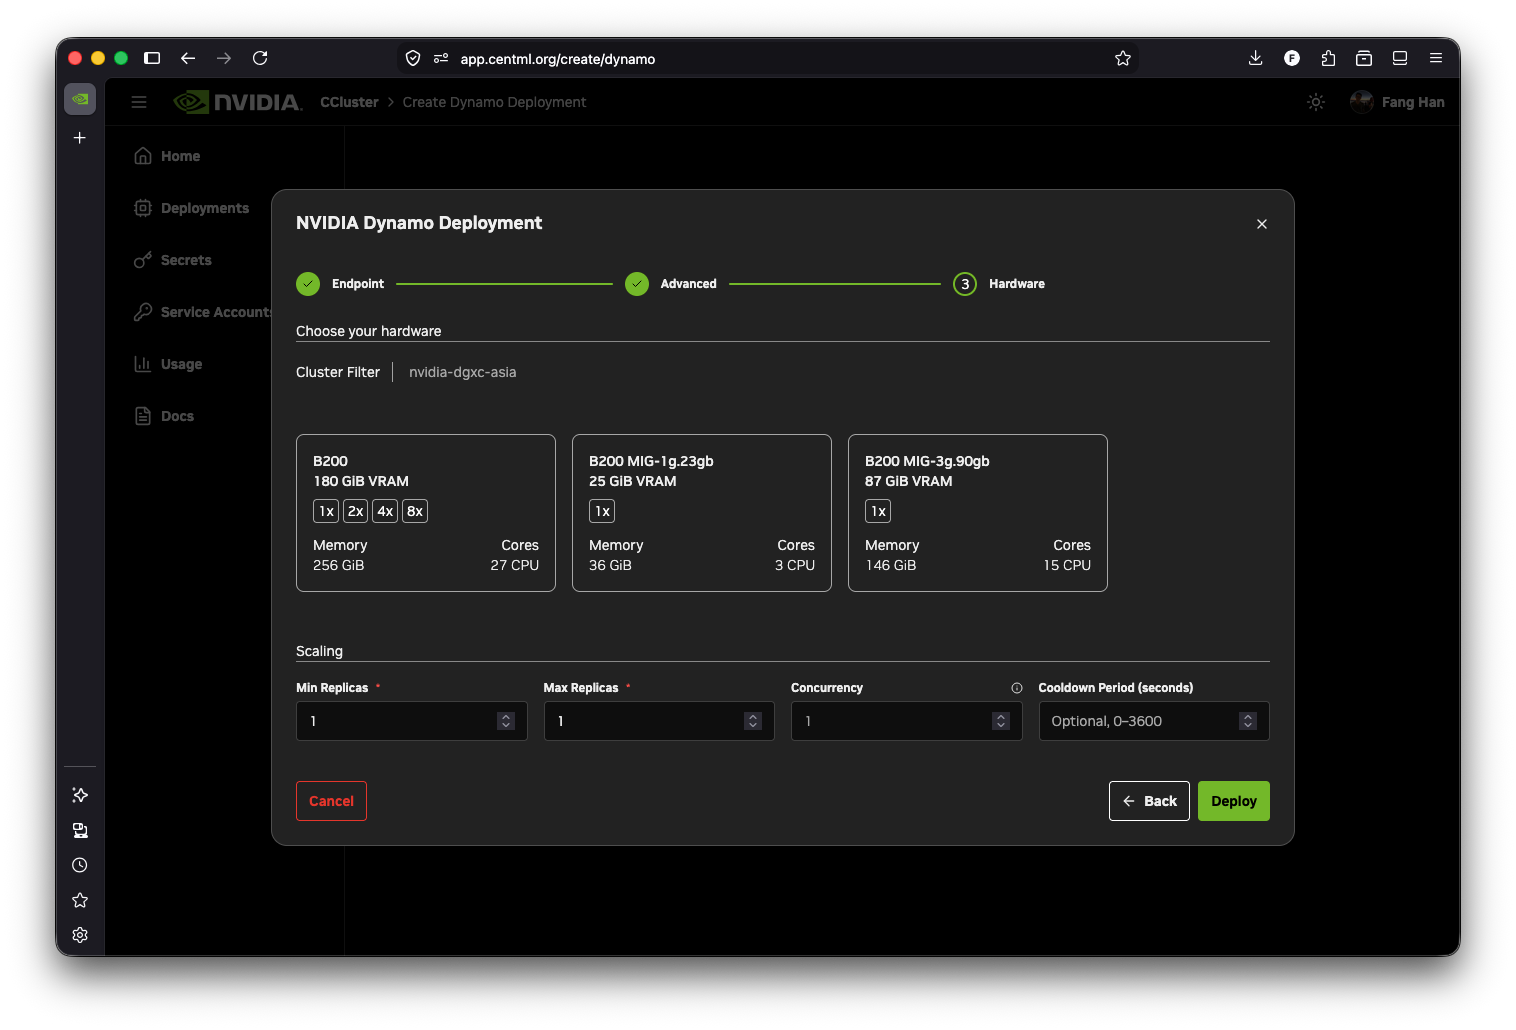Open the container box toolbar icon
This screenshot has width=1516, height=1030.
pos(1364,58)
